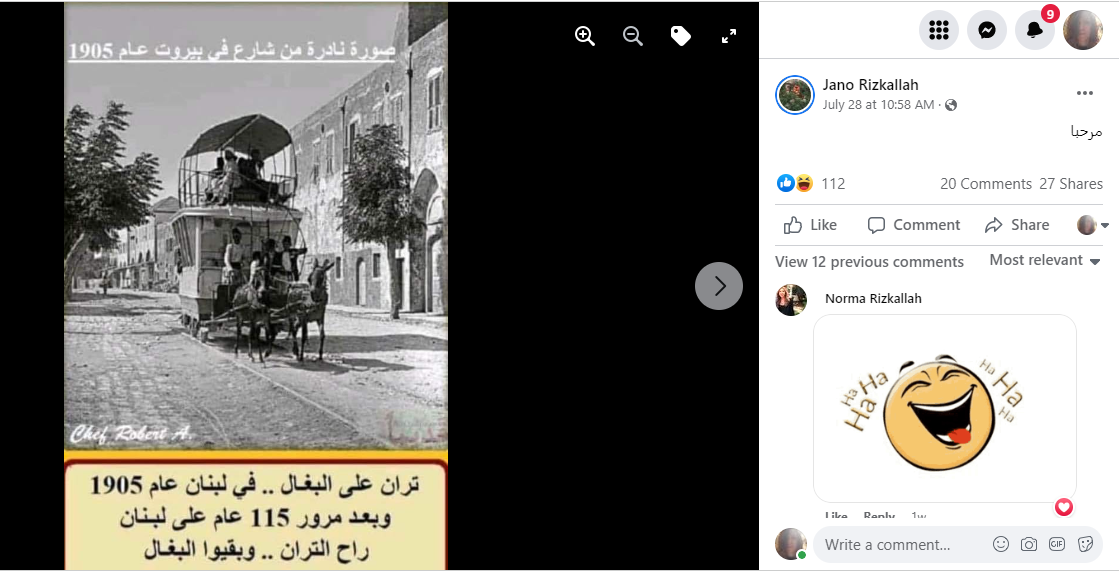Open Messenger chats
Screen dimensions: 1119x572
[987, 30]
